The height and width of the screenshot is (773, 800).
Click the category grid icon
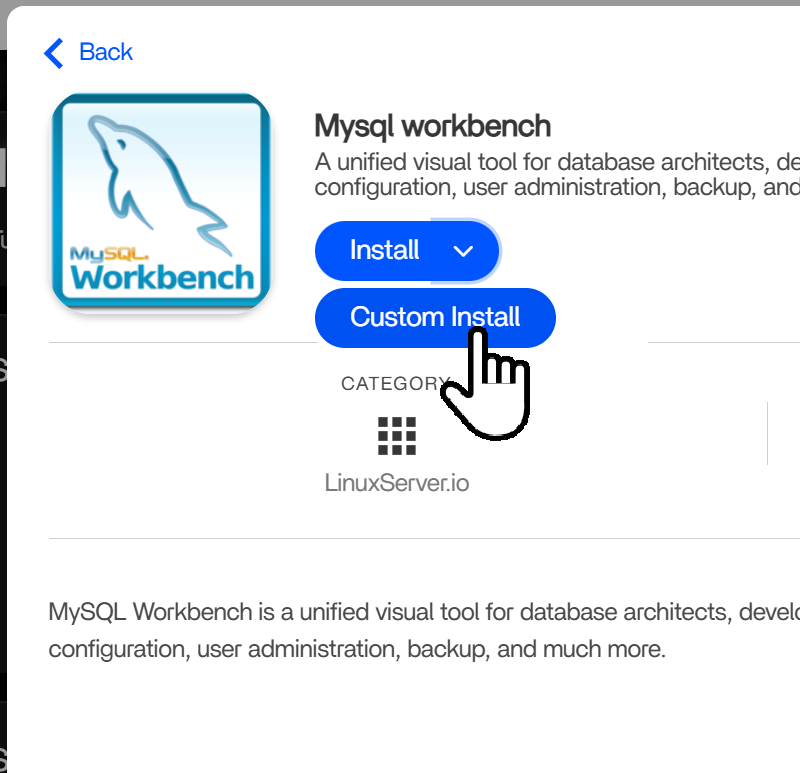click(x=396, y=436)
